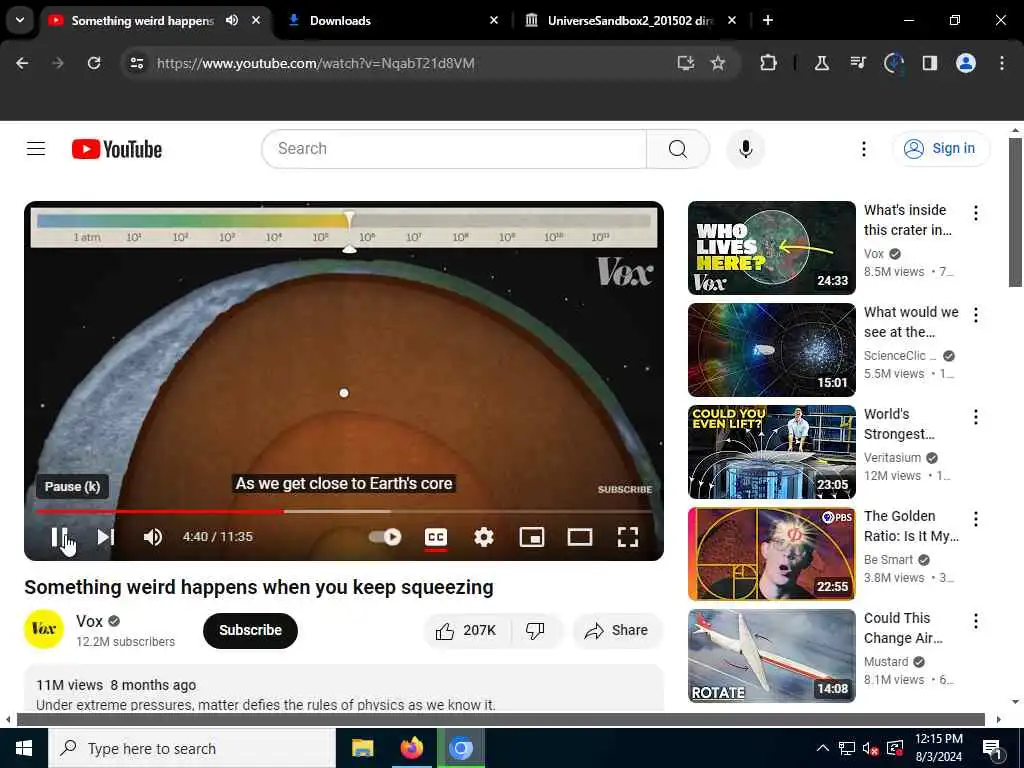This screenshot has height=768, width=1024.
Task: Focus the YouTube Search field
Action: pos(454,149)
